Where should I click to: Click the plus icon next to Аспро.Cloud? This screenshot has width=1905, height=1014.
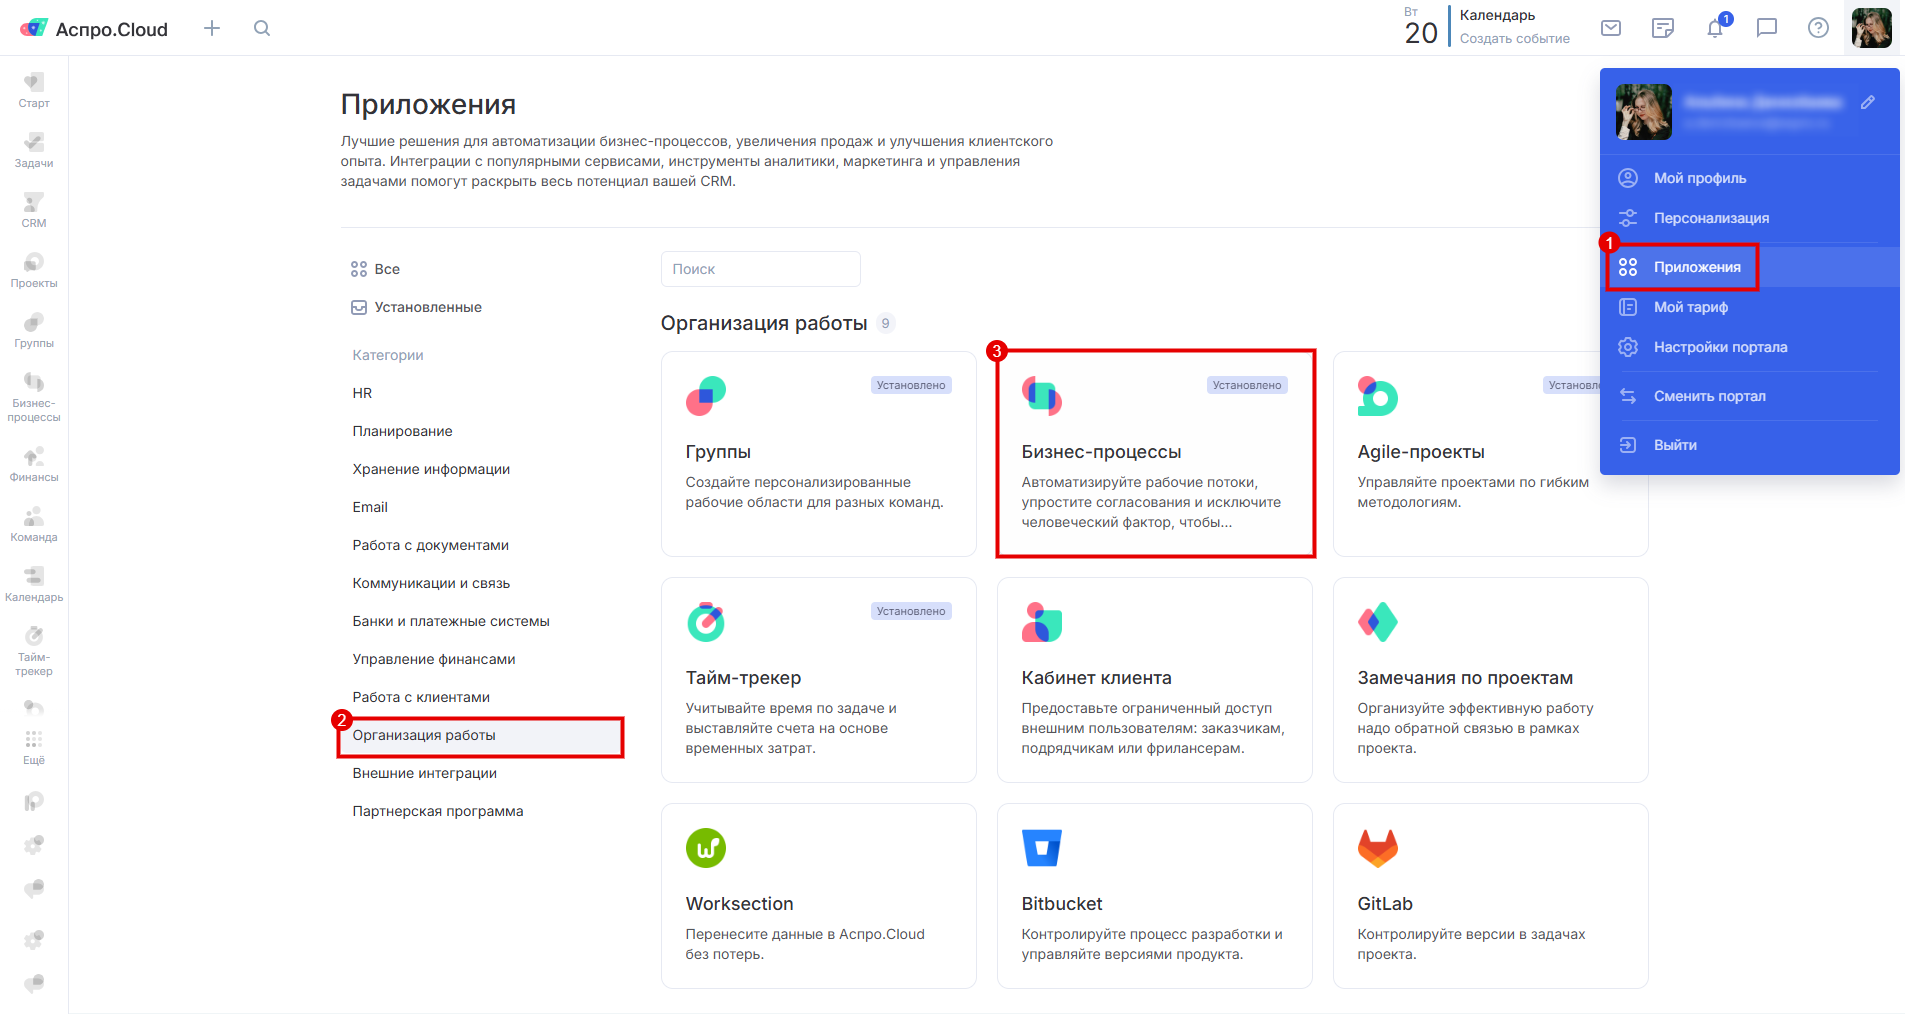pos(212,28)
